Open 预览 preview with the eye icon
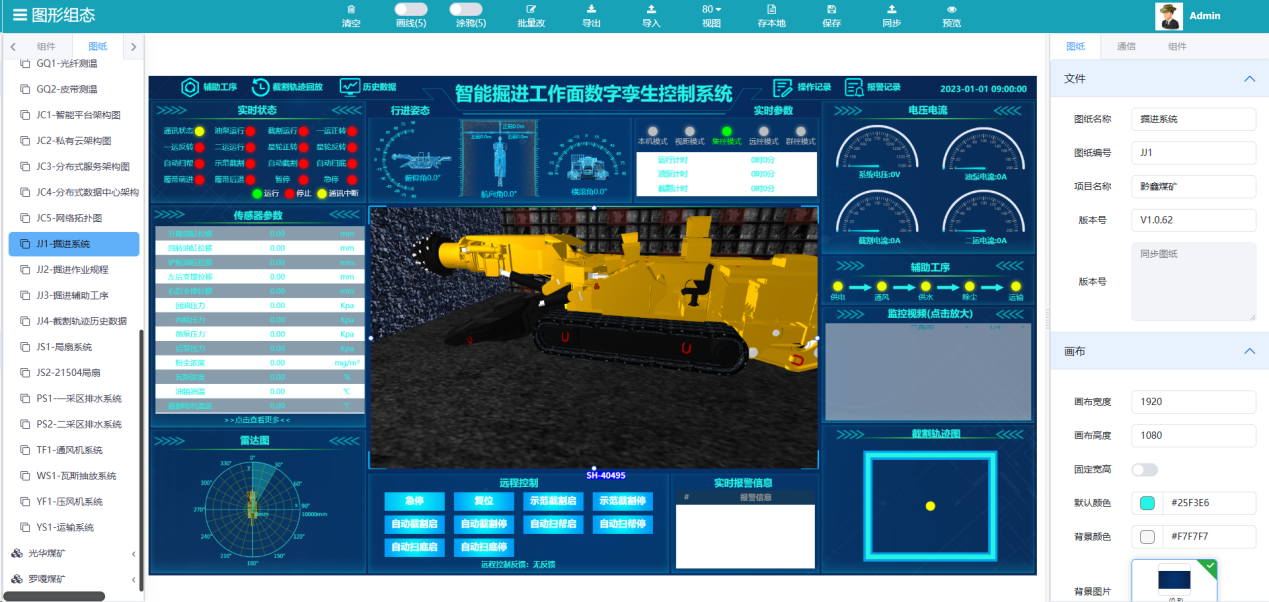This screenshot has width=1269, height=602. [951, 9]
